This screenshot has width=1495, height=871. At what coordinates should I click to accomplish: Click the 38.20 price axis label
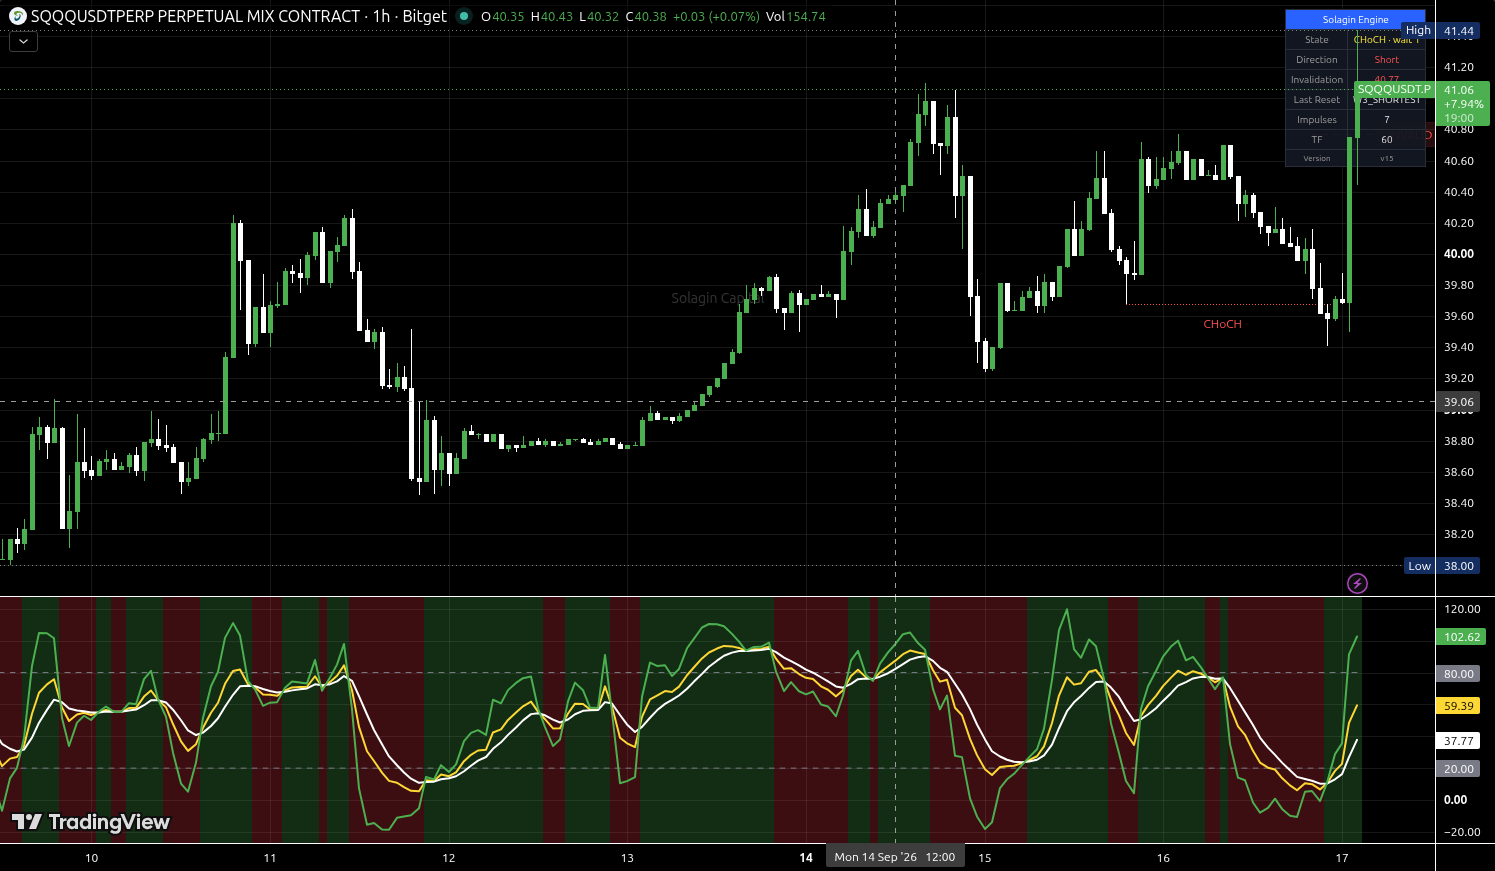[x=1459, y=534]
